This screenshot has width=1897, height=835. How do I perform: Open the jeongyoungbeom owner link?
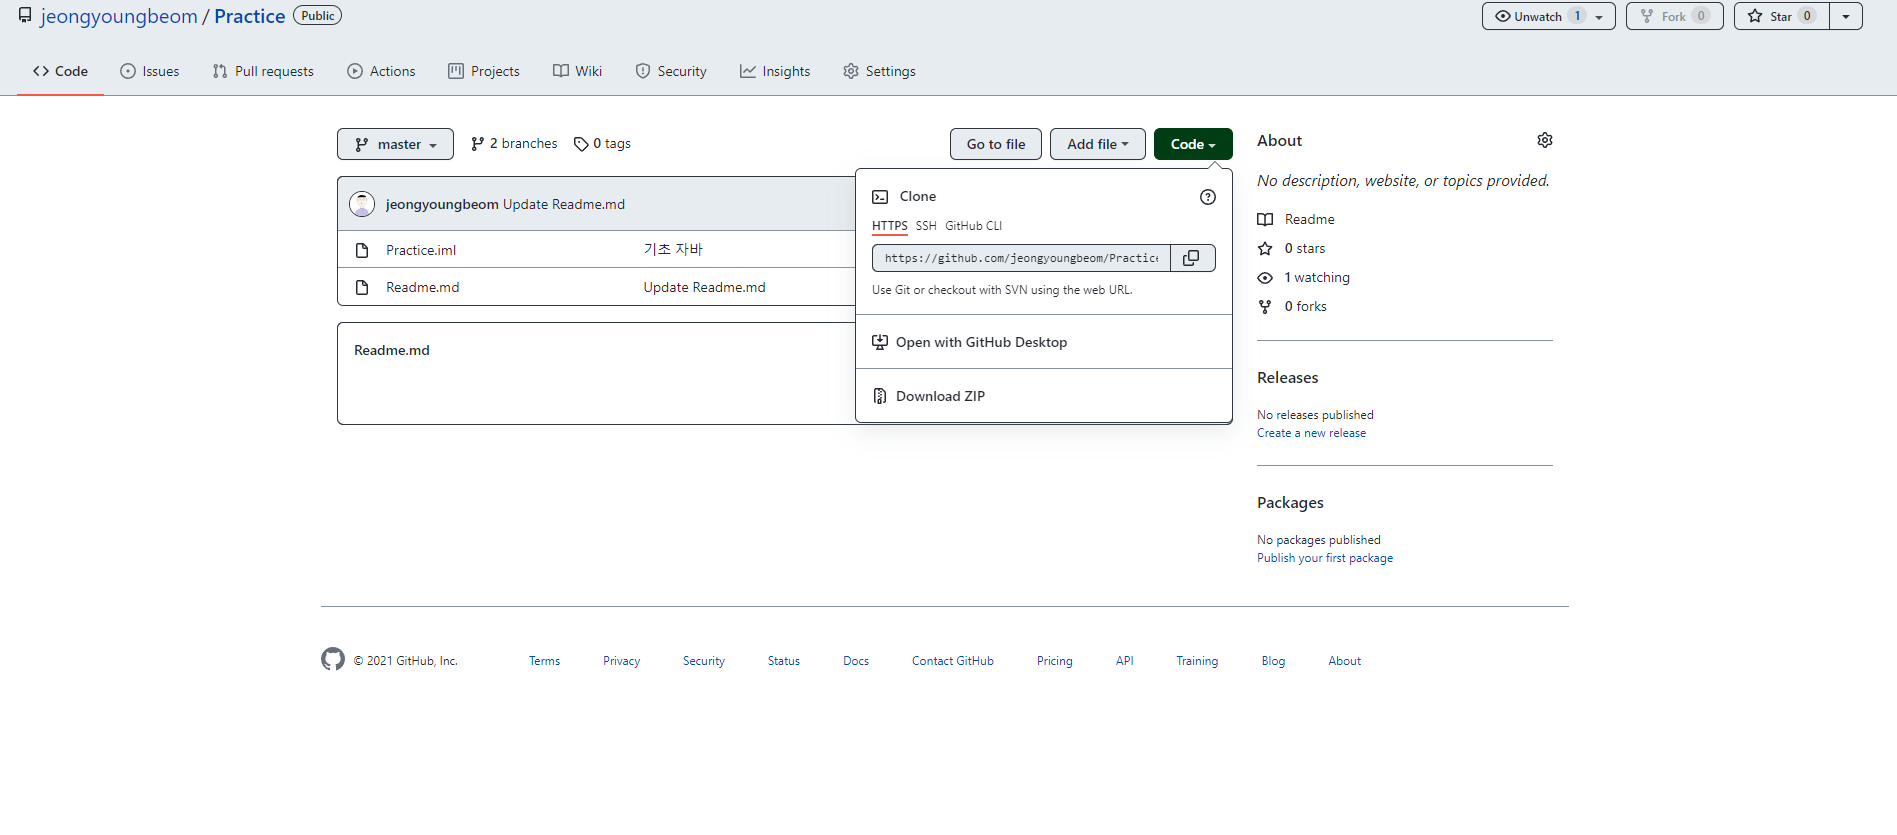pyautogui.click(x=119, y=16)
